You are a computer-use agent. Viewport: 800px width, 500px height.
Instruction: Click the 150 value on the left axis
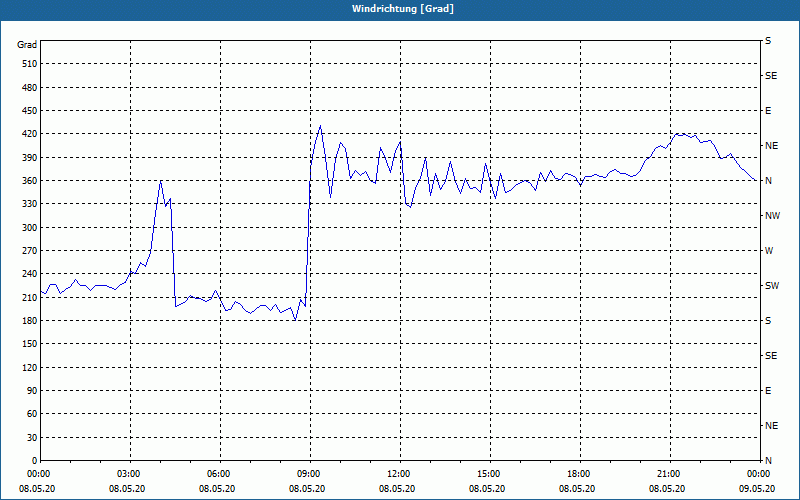(30, 344)
